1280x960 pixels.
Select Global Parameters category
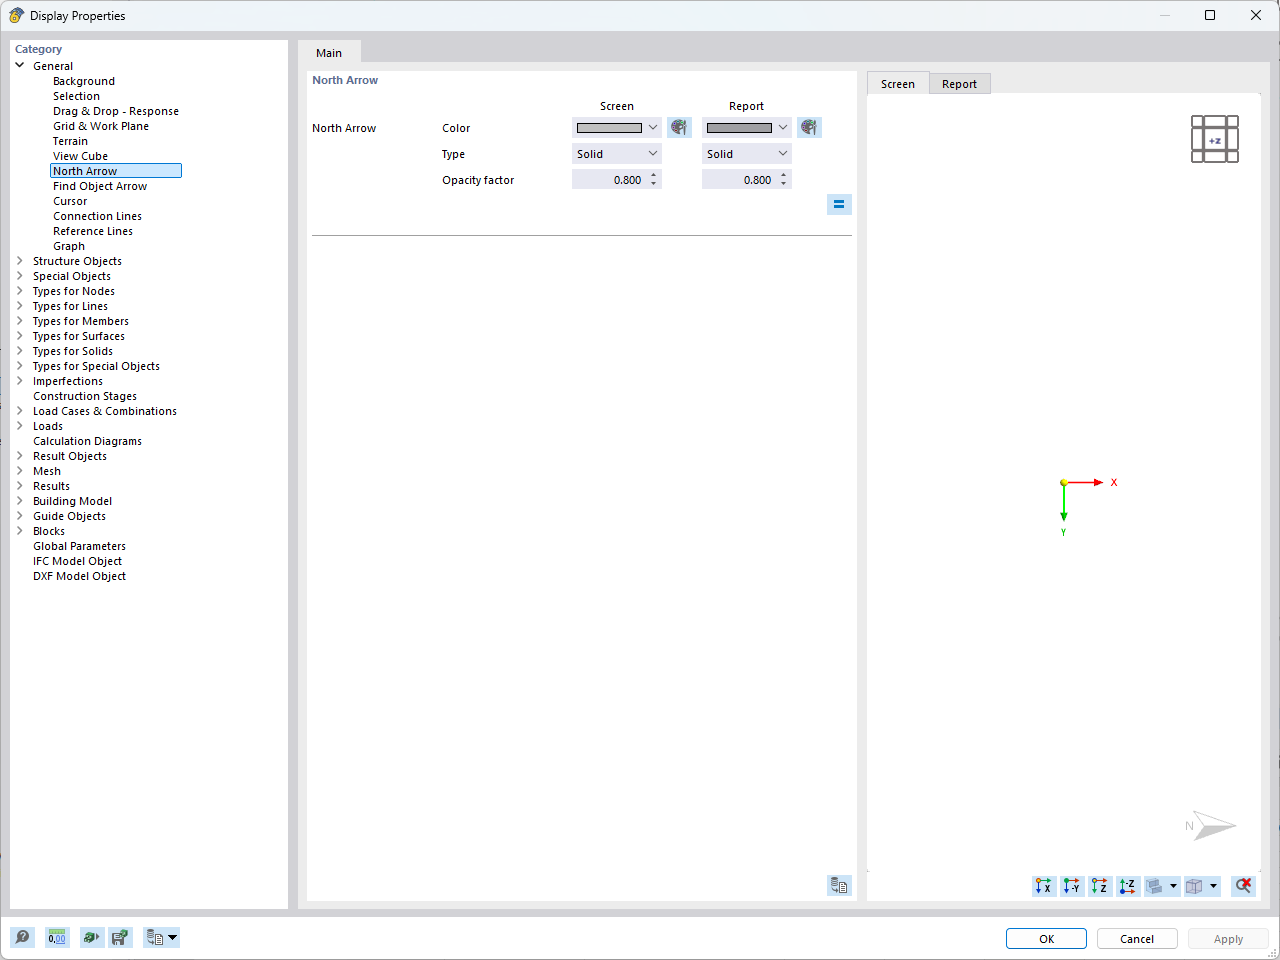(x=79, y=546)
